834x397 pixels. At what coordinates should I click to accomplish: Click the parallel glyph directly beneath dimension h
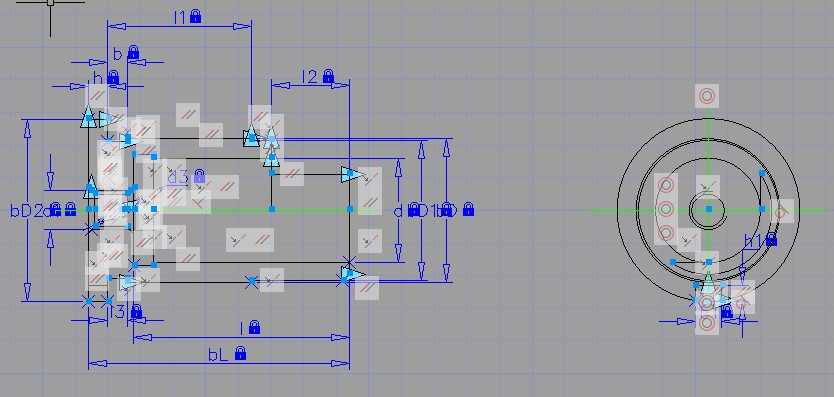[x=97, y=97]
